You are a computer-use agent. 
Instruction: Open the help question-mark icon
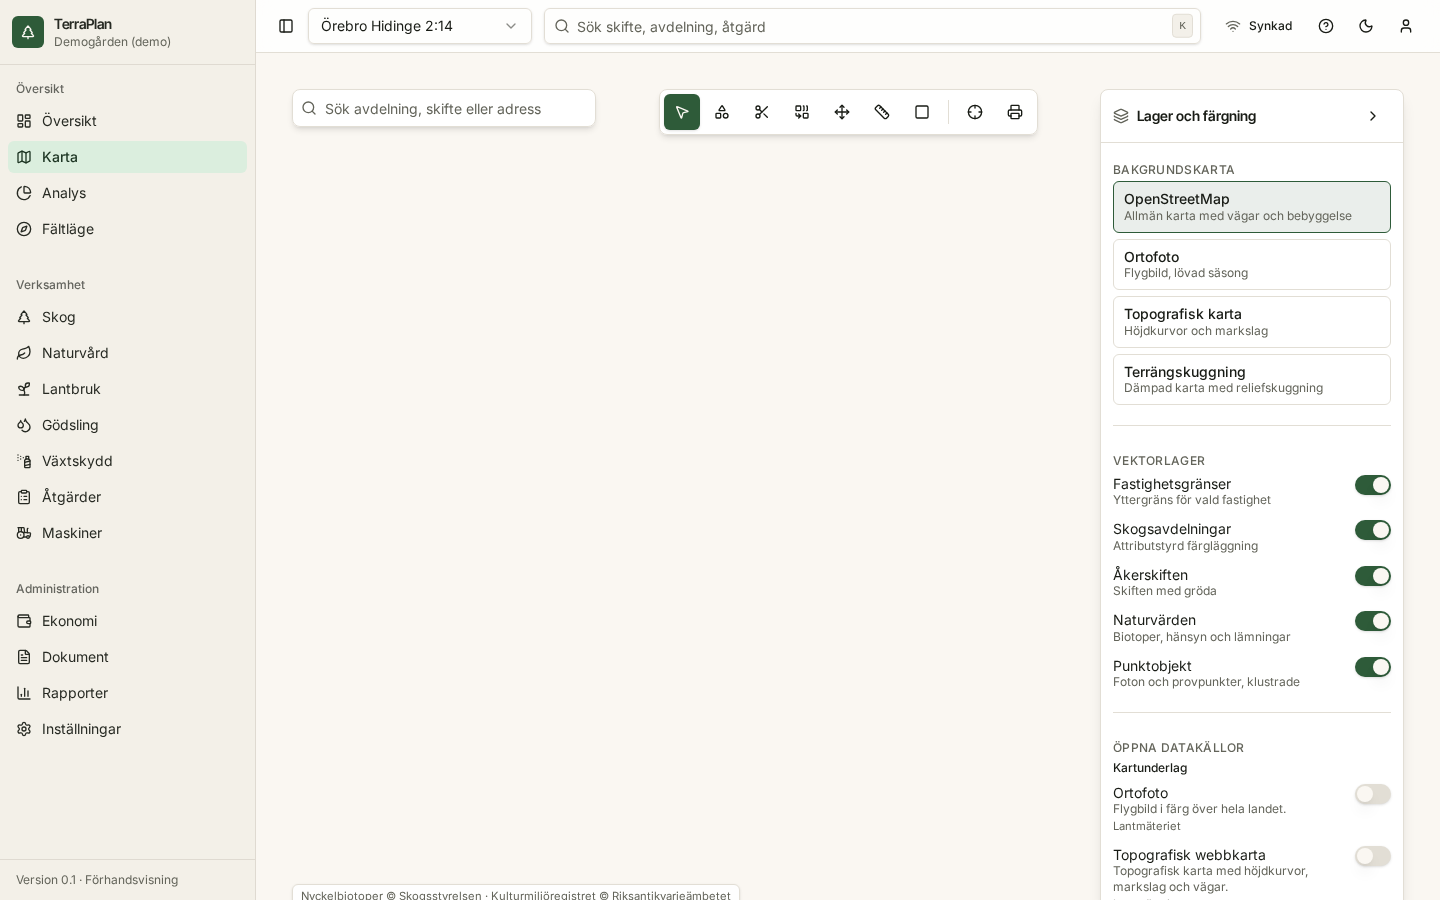coord(1326,26)
